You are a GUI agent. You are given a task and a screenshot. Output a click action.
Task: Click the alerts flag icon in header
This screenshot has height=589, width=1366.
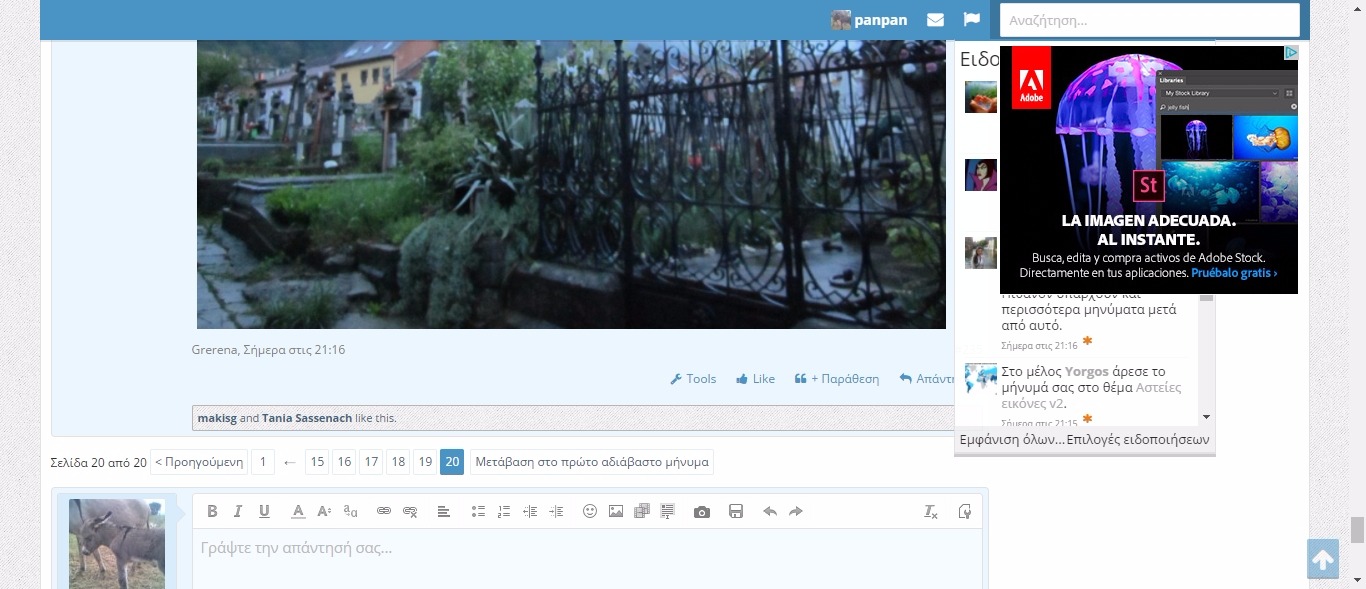pos(971,20)
